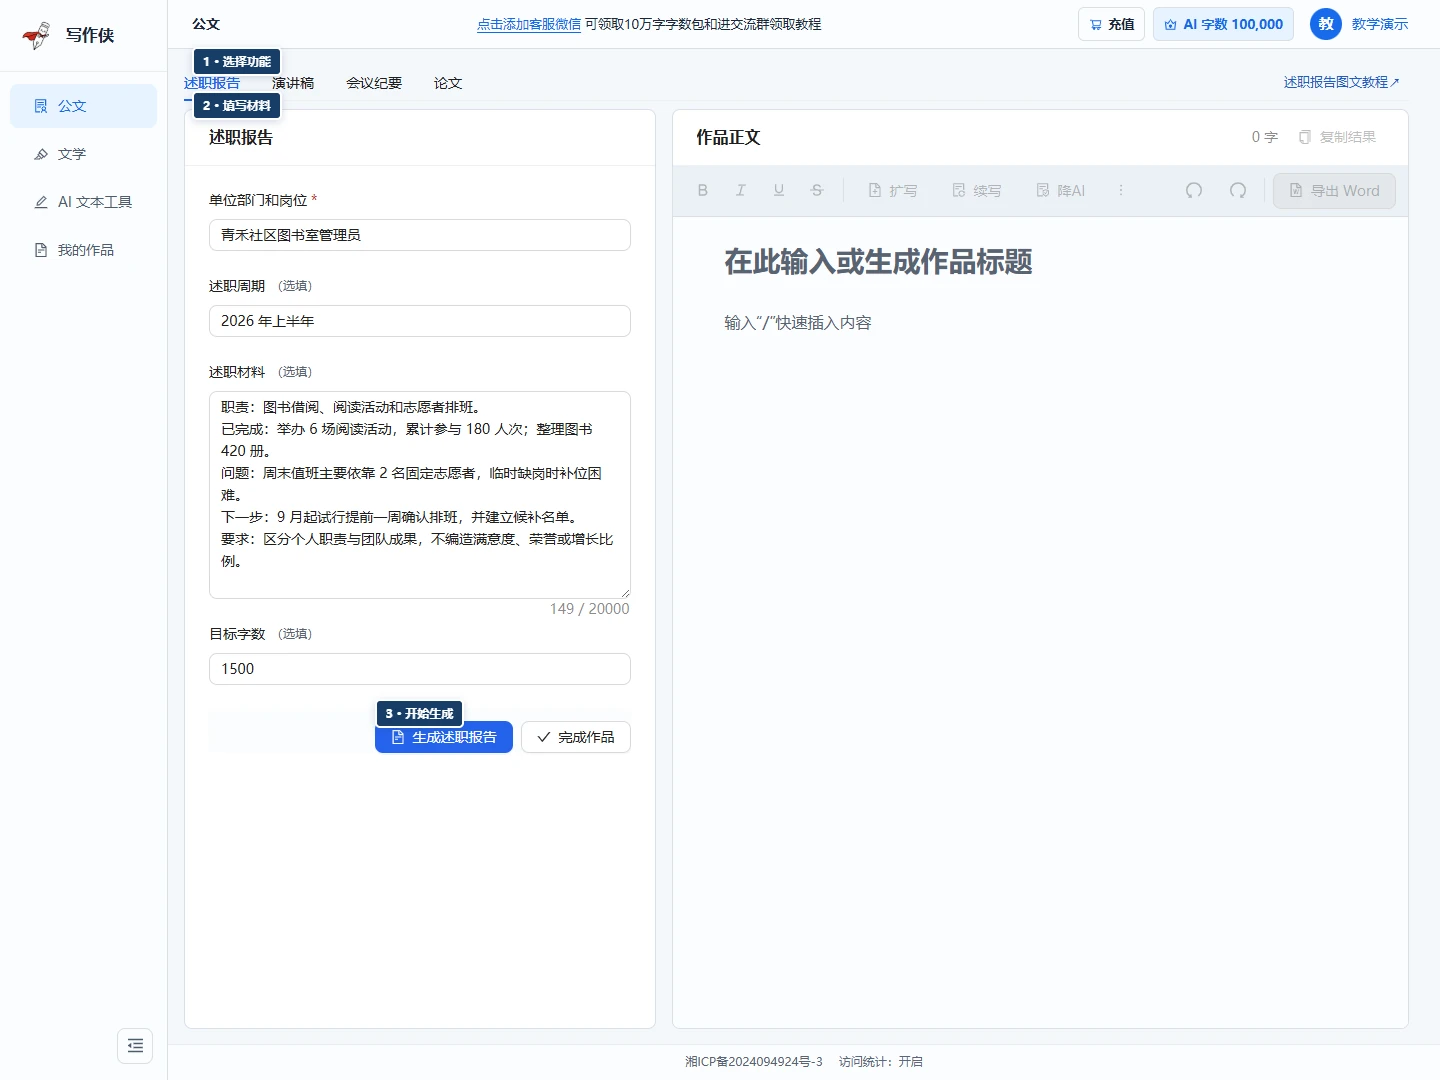Apply strikethrough formatting in the editor toolbar
1440x1080 pixels.
coord(817,190)
